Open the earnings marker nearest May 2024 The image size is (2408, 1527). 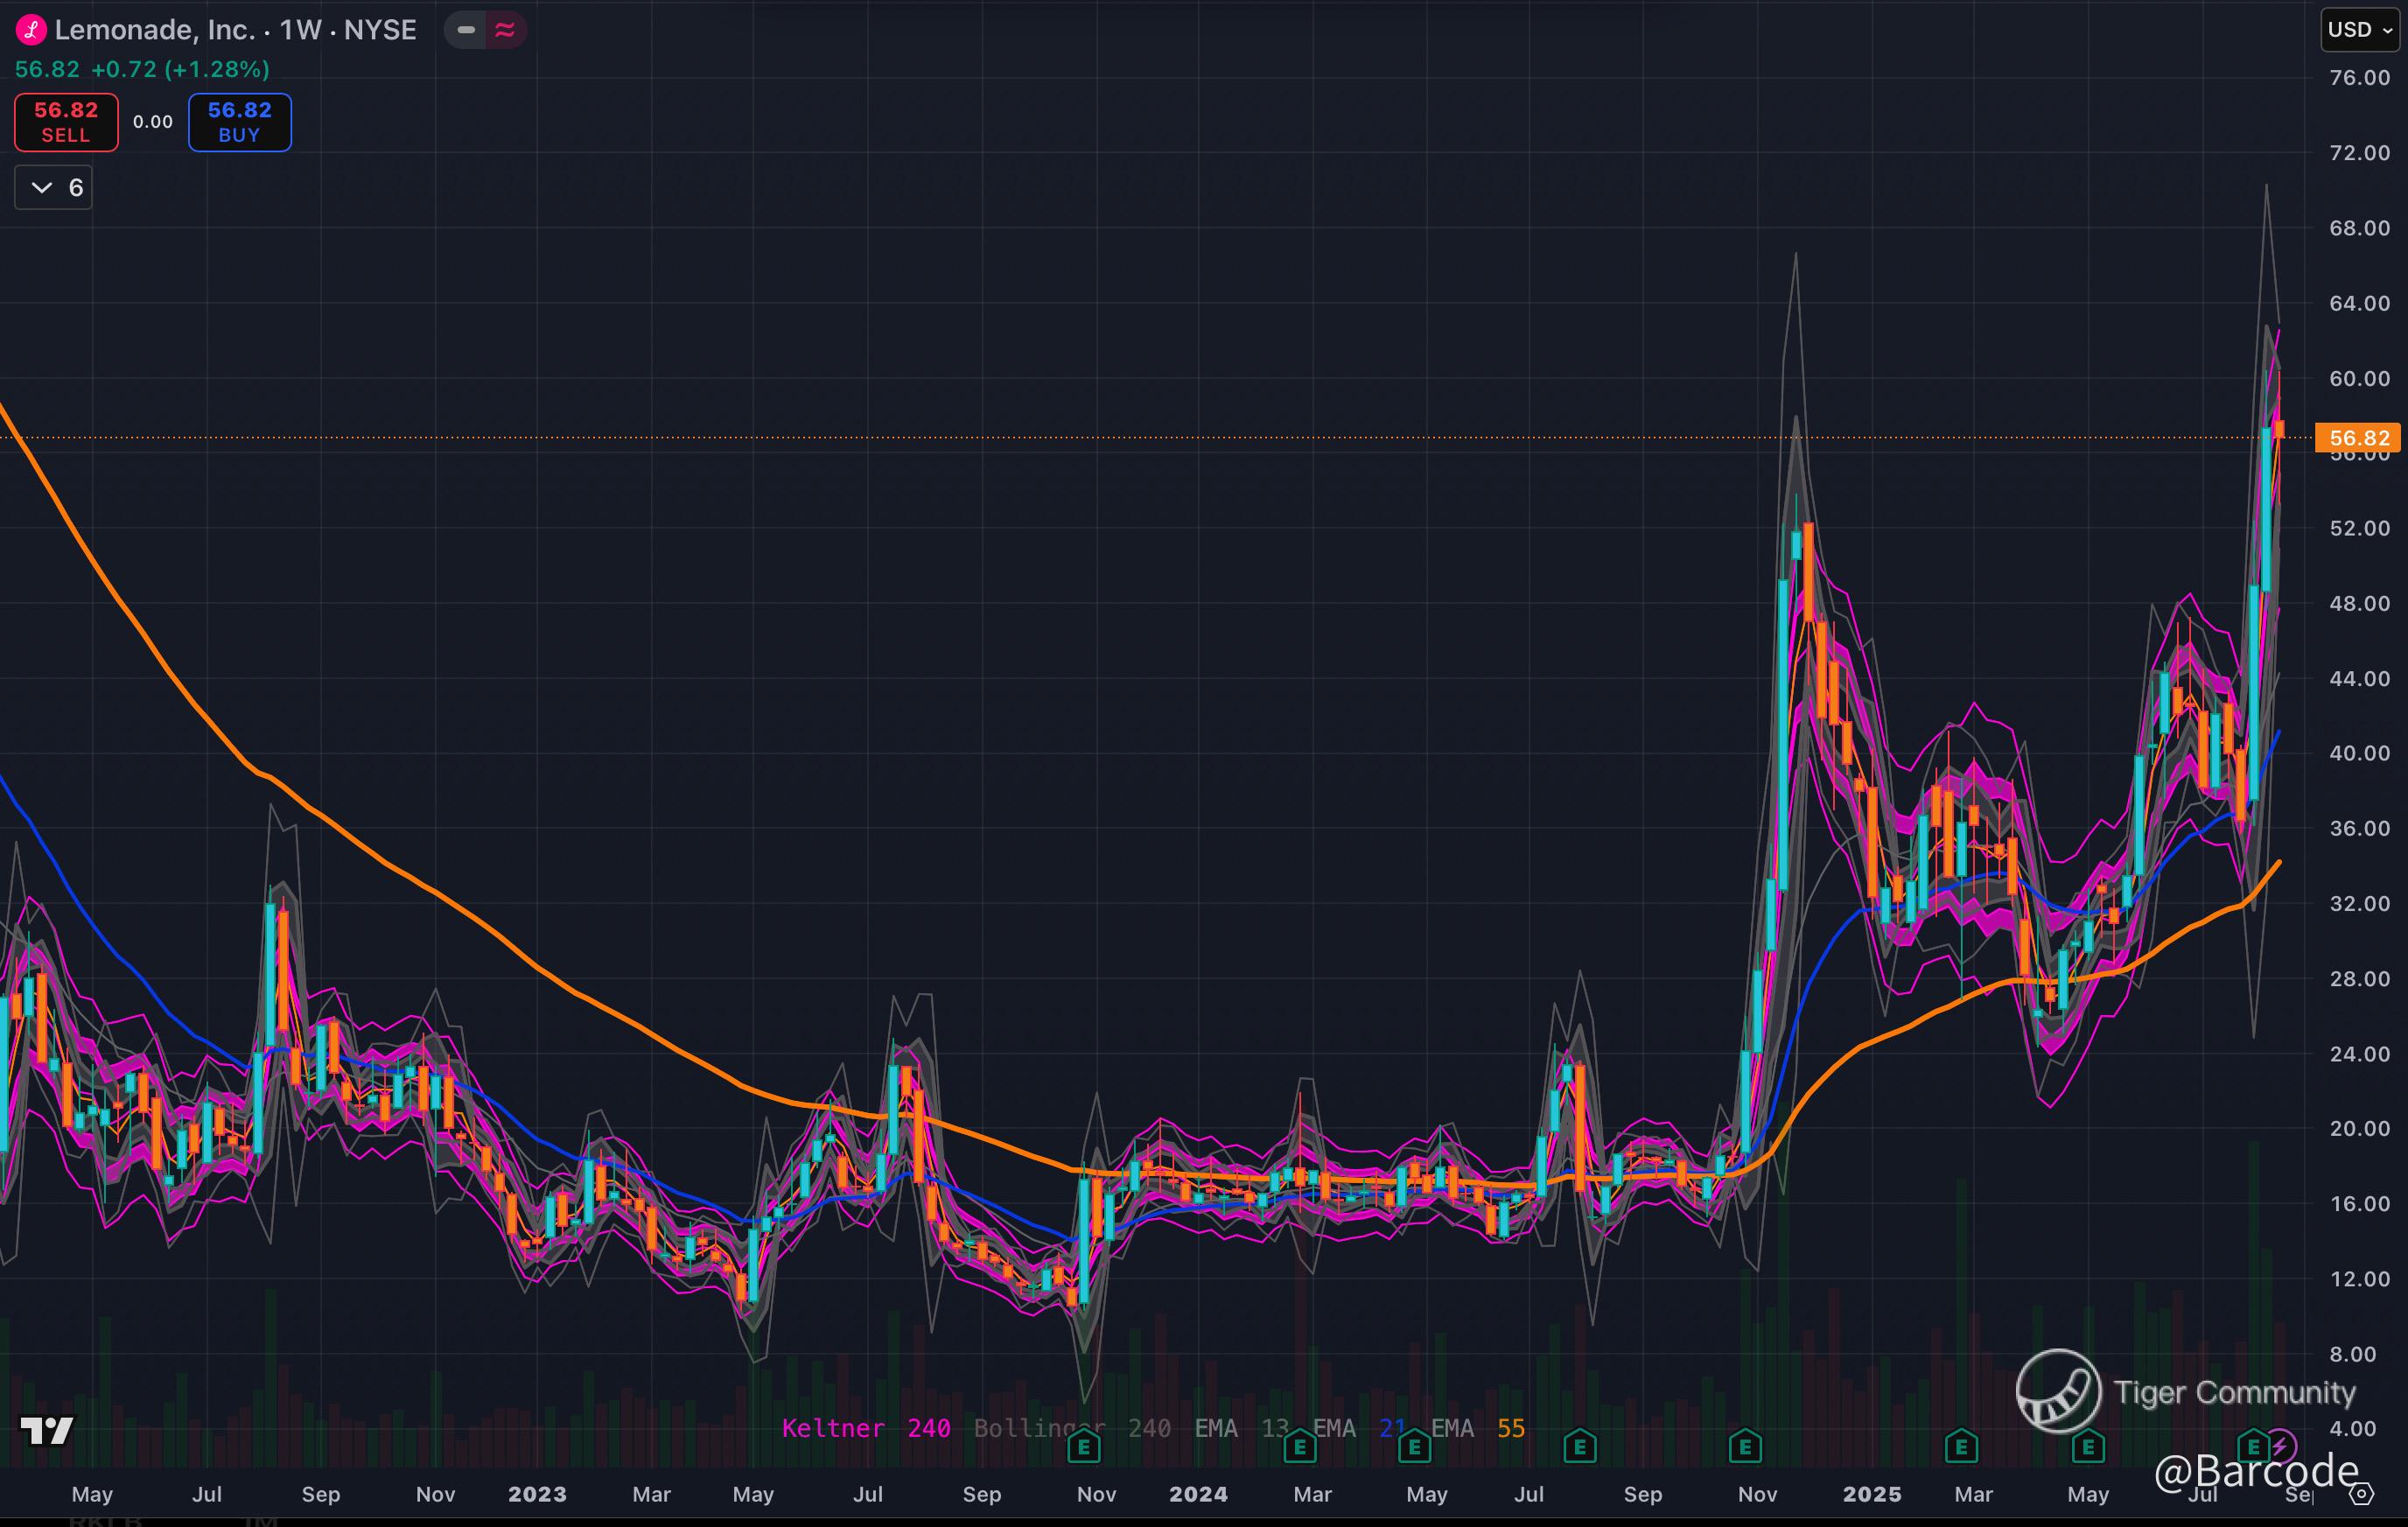1414,1446
